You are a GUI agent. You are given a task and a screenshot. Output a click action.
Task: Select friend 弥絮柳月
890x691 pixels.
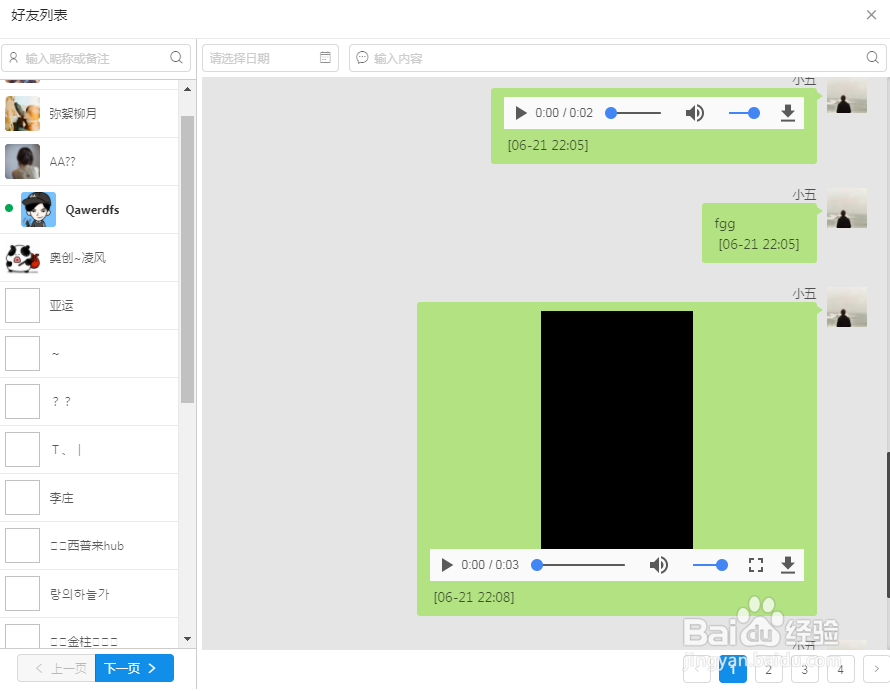pos(90,114)
